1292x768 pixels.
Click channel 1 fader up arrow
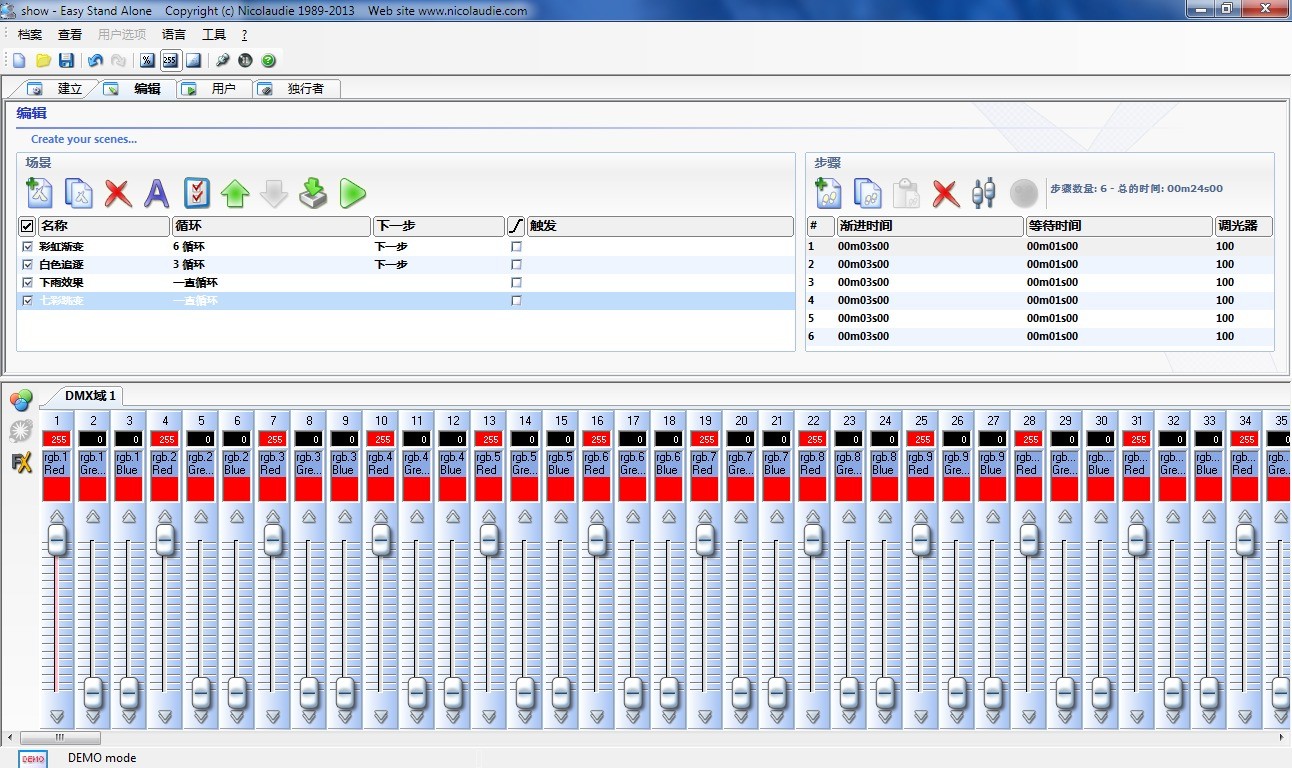[57, 517]
